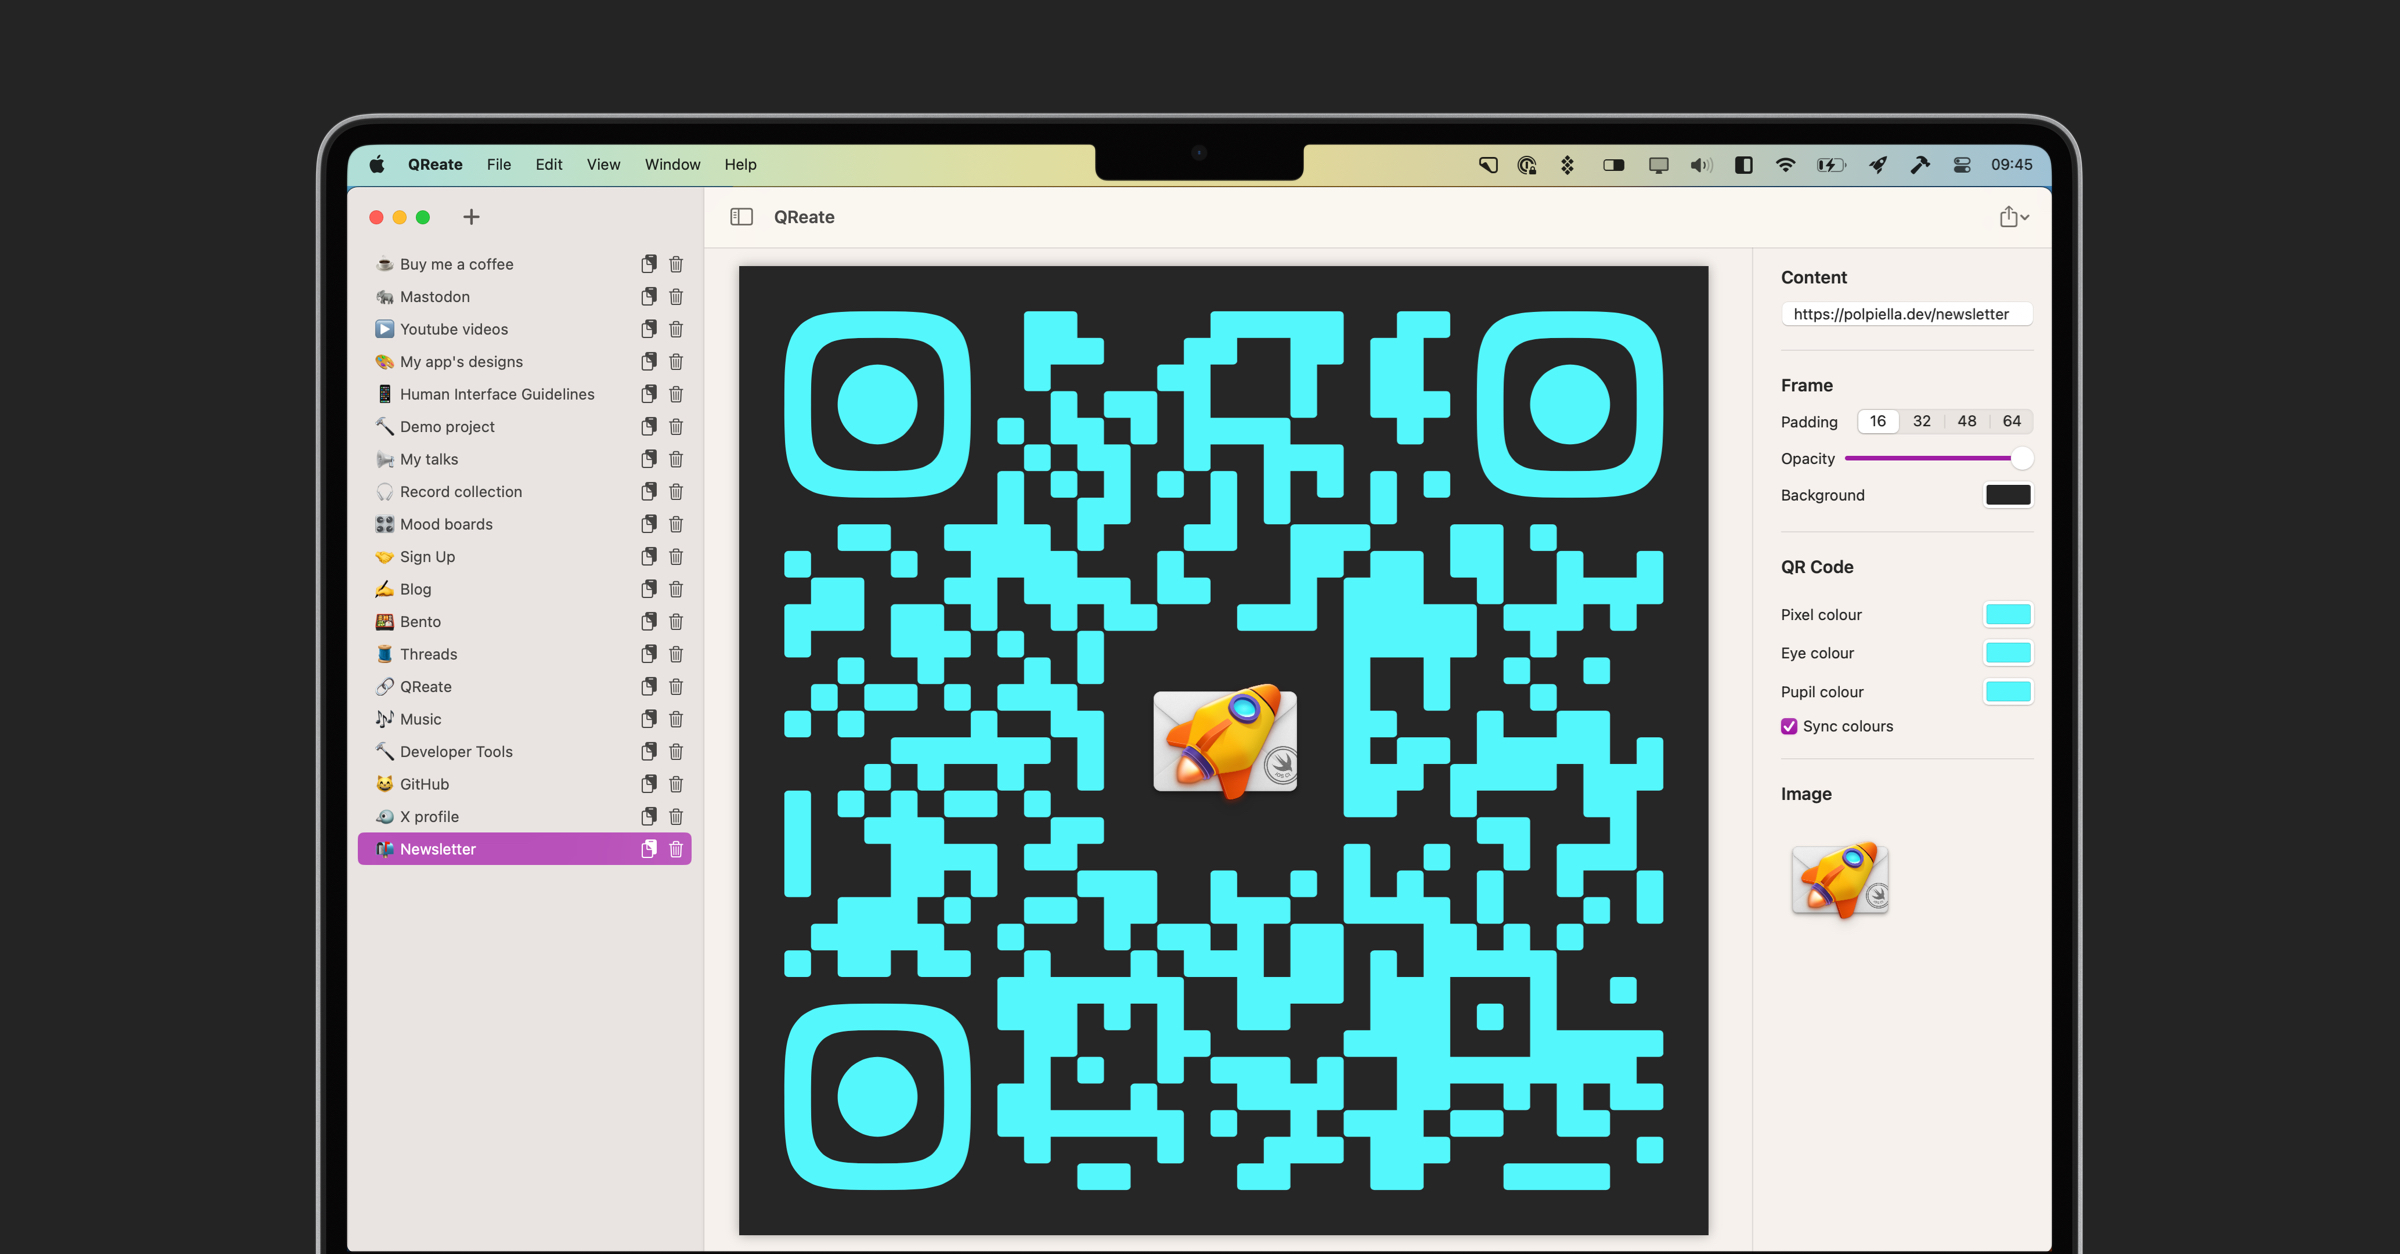Delete the Blog entry
This screenshot has width=2400, height=1254.
tap(676, 589)
